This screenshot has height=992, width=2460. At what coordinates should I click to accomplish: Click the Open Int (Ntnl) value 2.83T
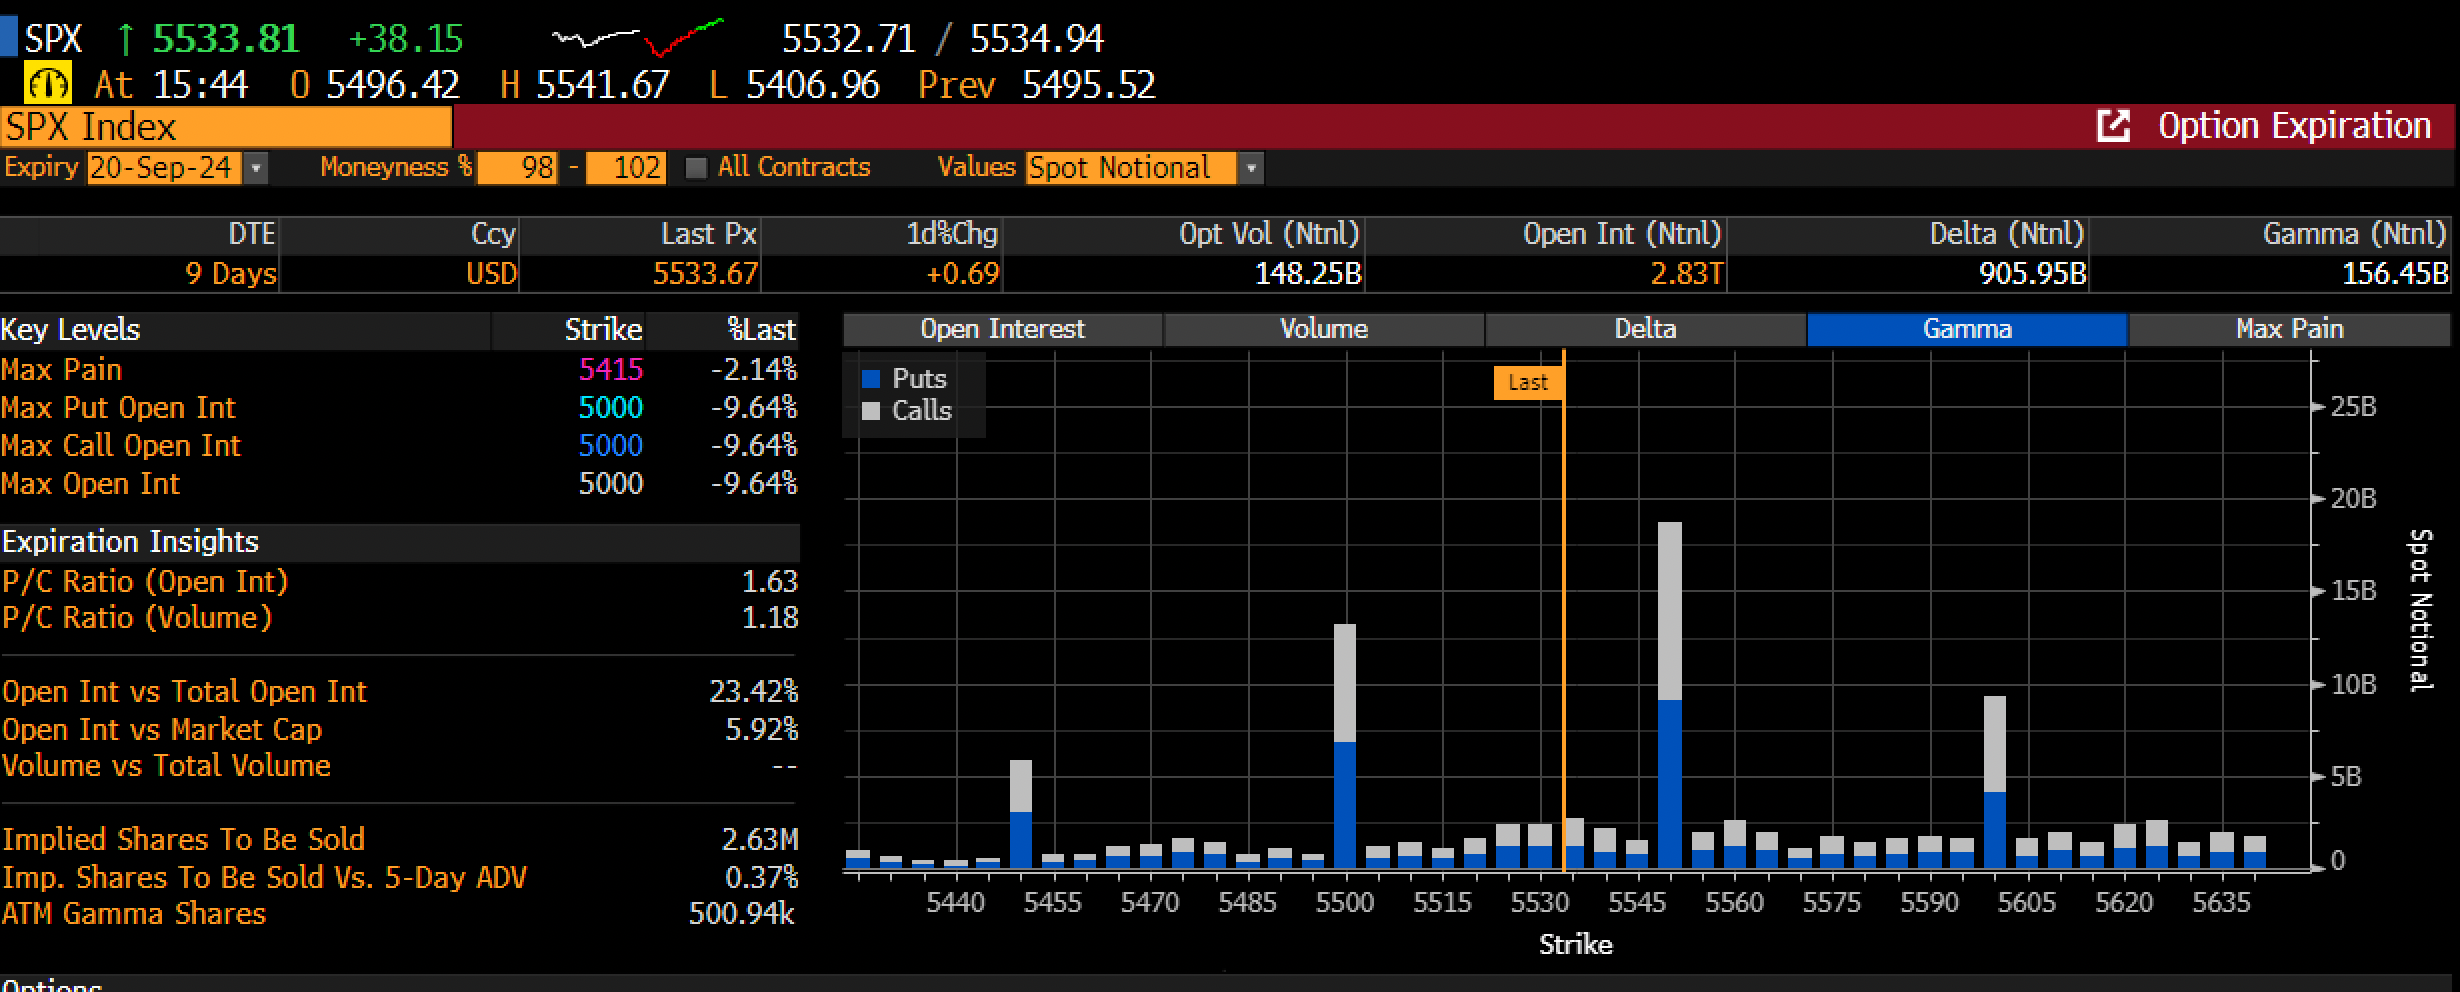(1686, 274)
